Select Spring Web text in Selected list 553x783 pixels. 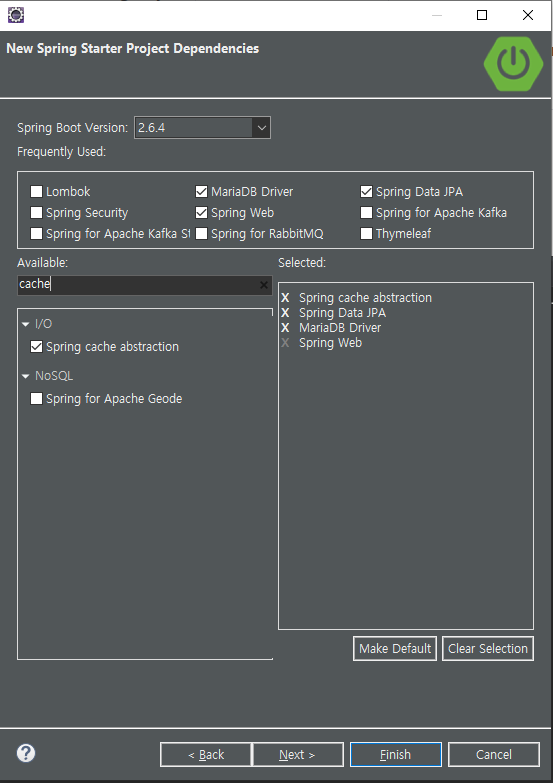(330, 343)
